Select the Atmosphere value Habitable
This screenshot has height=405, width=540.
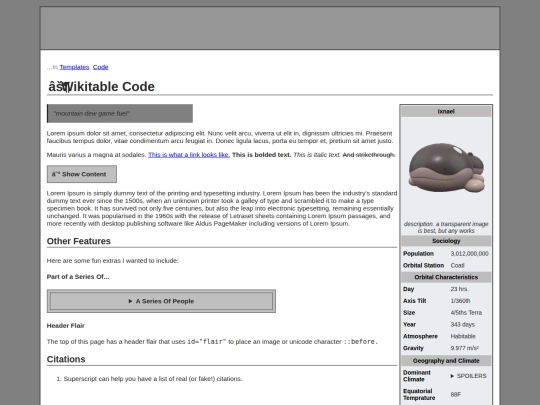463,336
